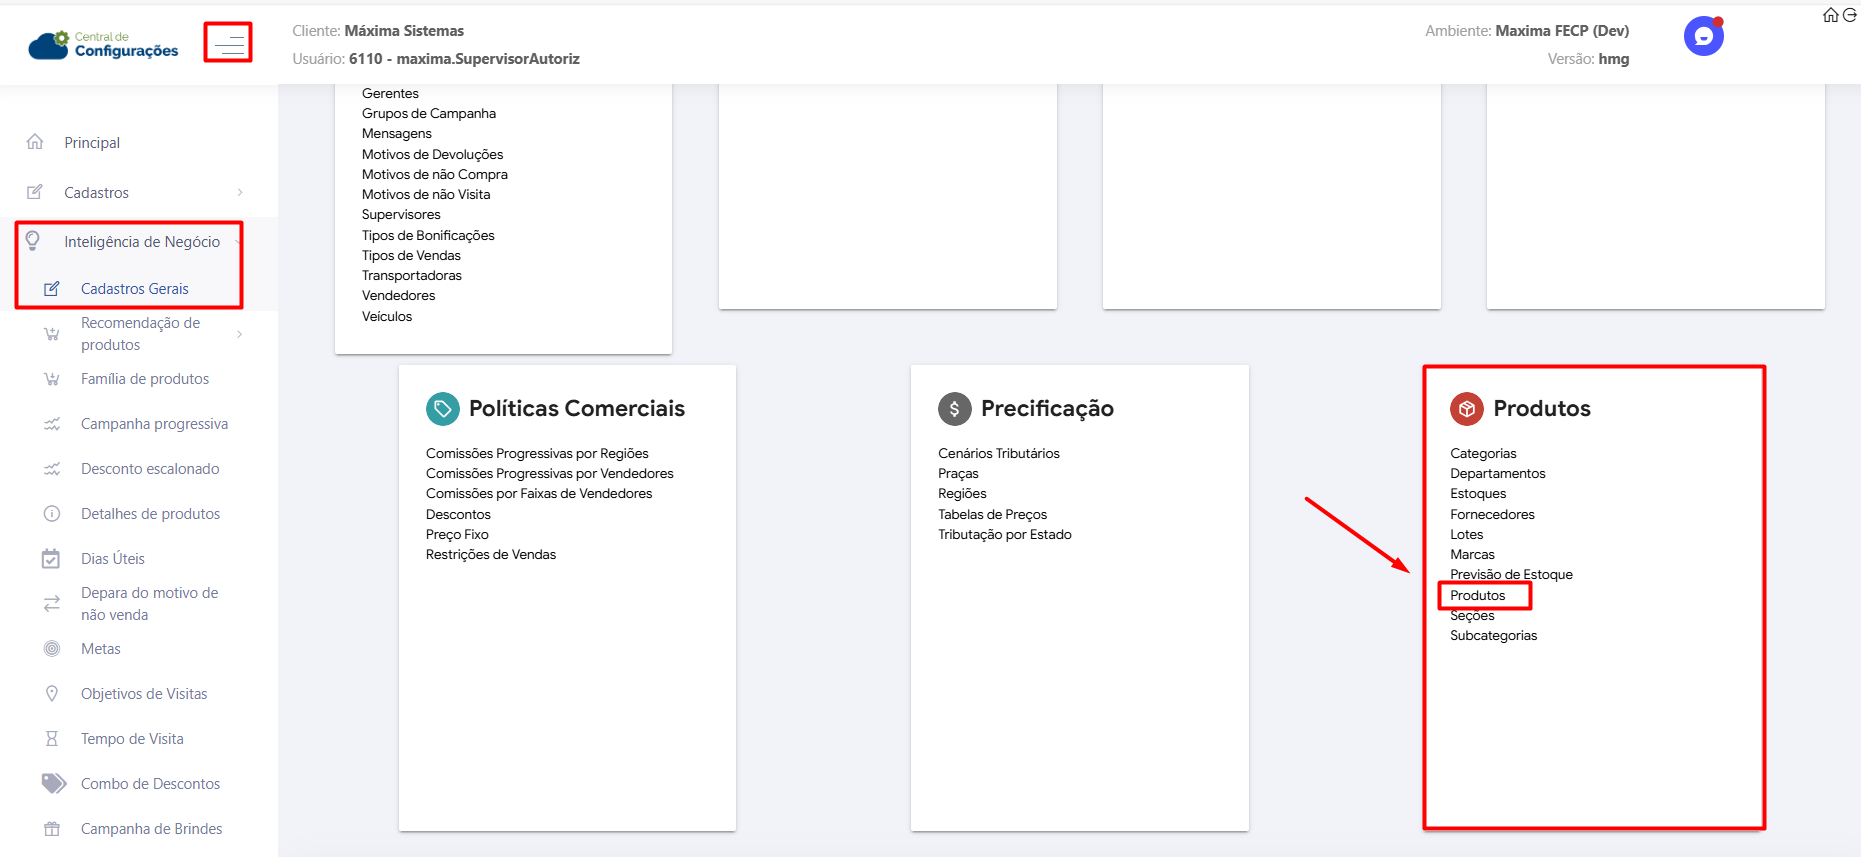
Task: Click the Central de Configurações logo
Action: coord(104,45)
